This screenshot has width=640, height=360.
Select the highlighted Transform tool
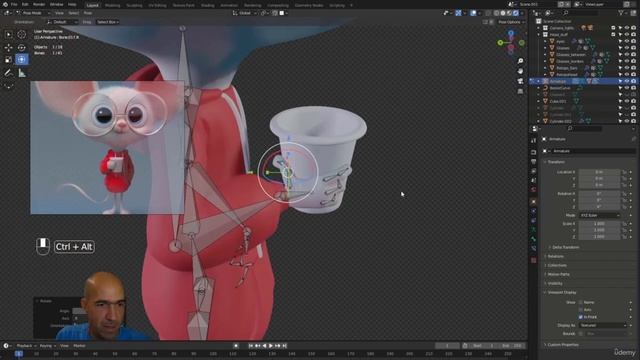coord(22,60)
